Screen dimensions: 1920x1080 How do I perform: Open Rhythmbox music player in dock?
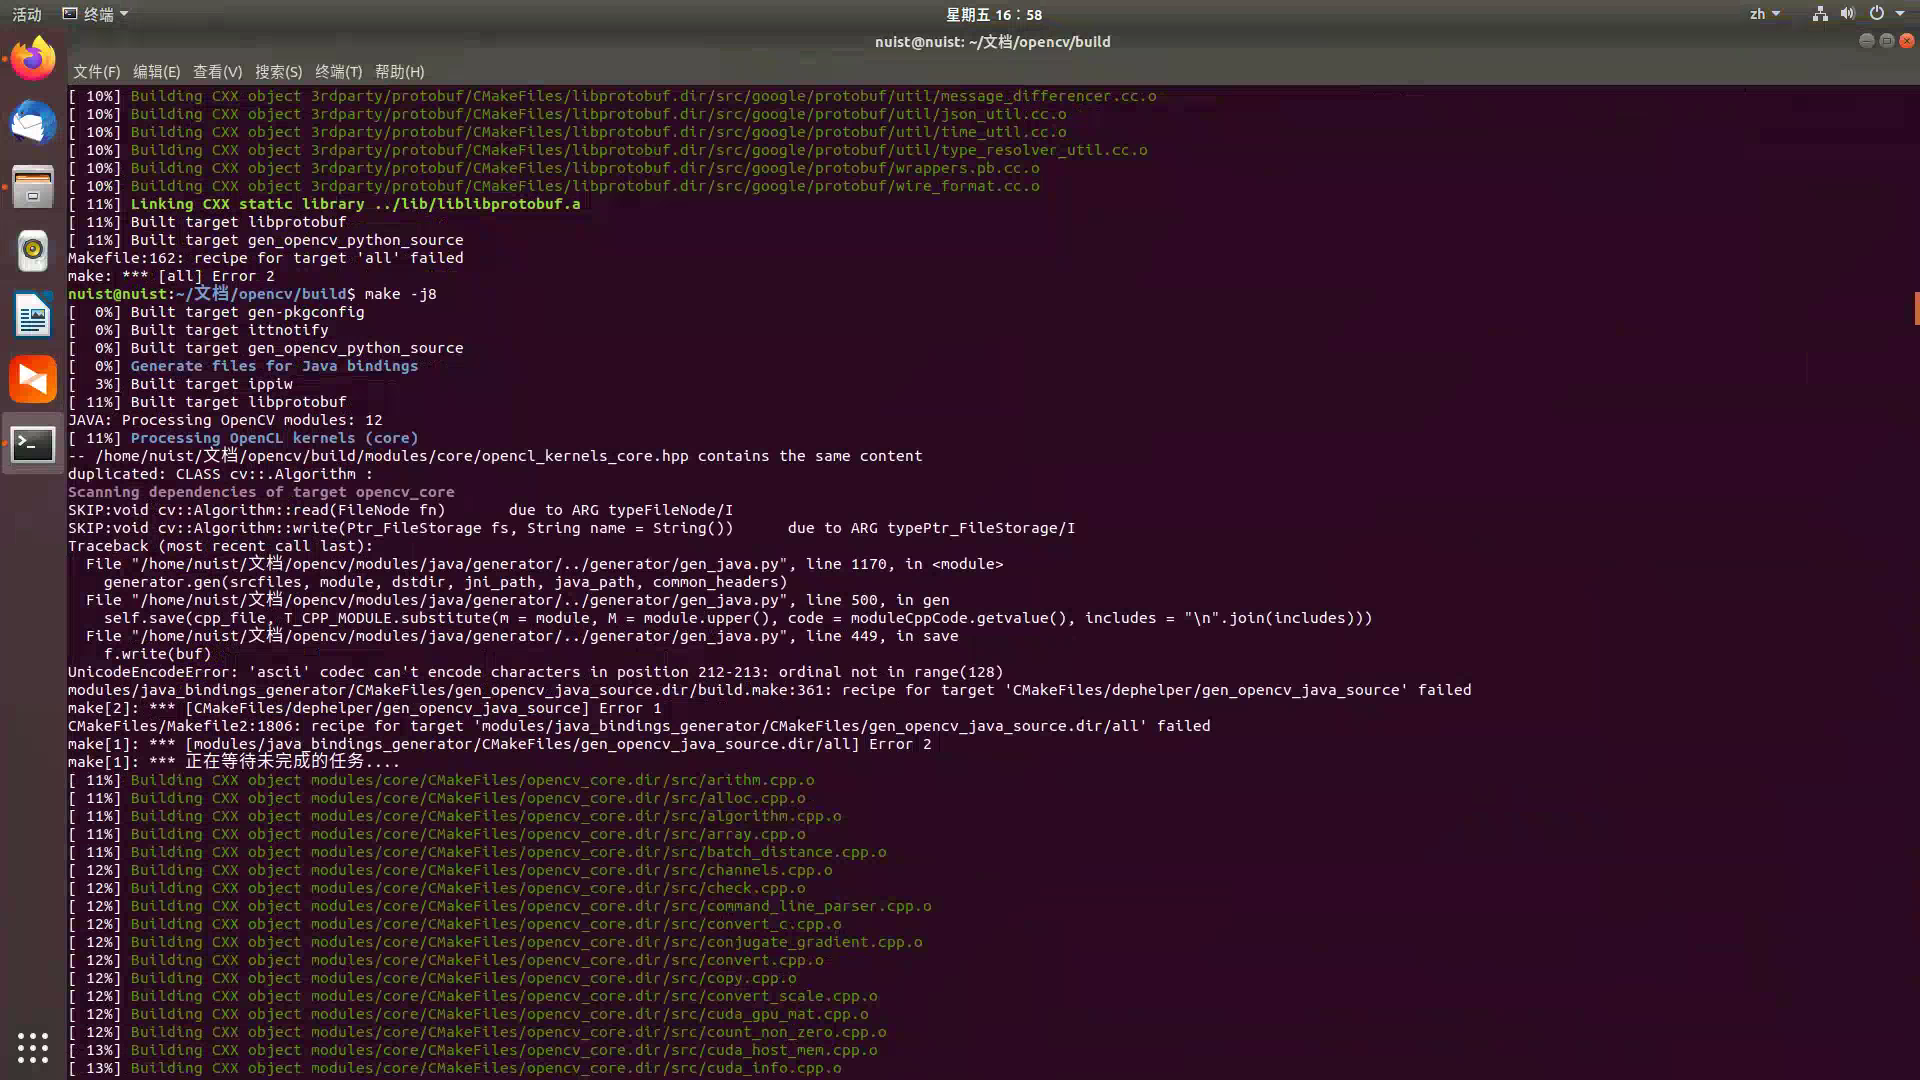pyautogui.click(x=33, y=251)
